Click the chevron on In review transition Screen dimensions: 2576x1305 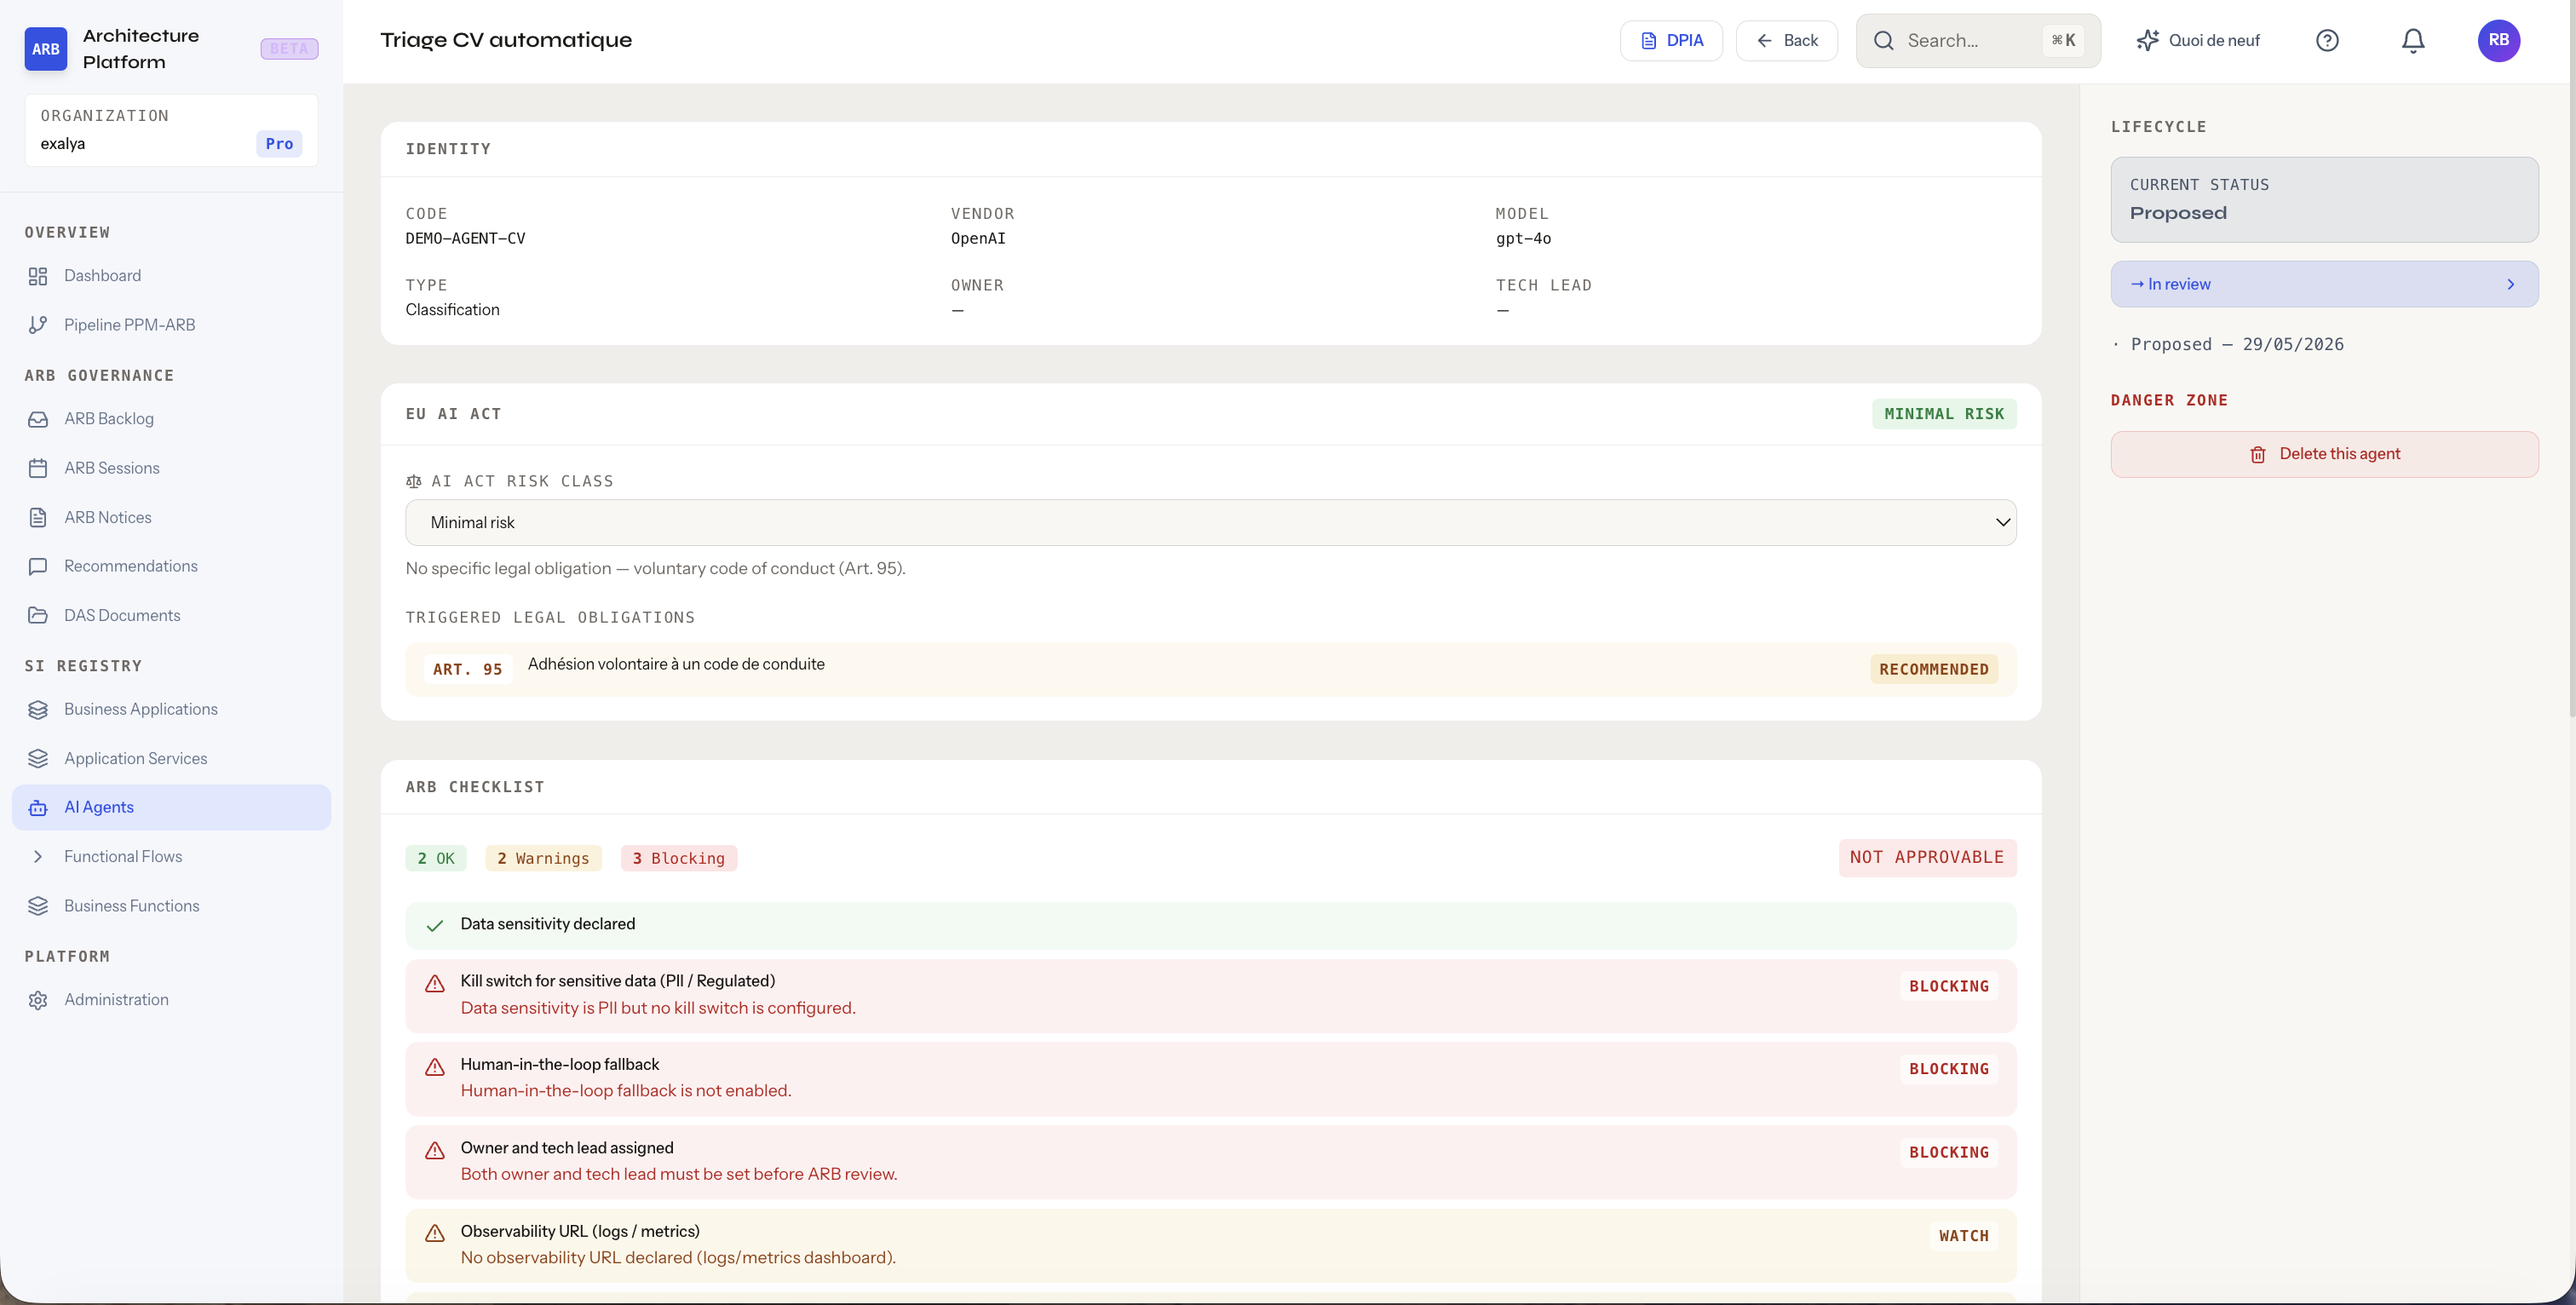coord(2510,284)
